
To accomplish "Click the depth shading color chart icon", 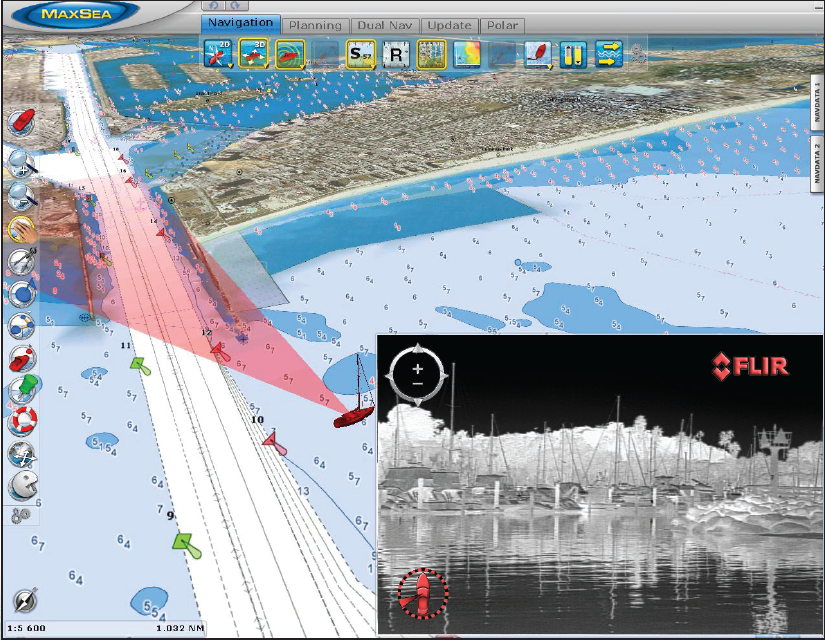I will click(x=467, y=54).
